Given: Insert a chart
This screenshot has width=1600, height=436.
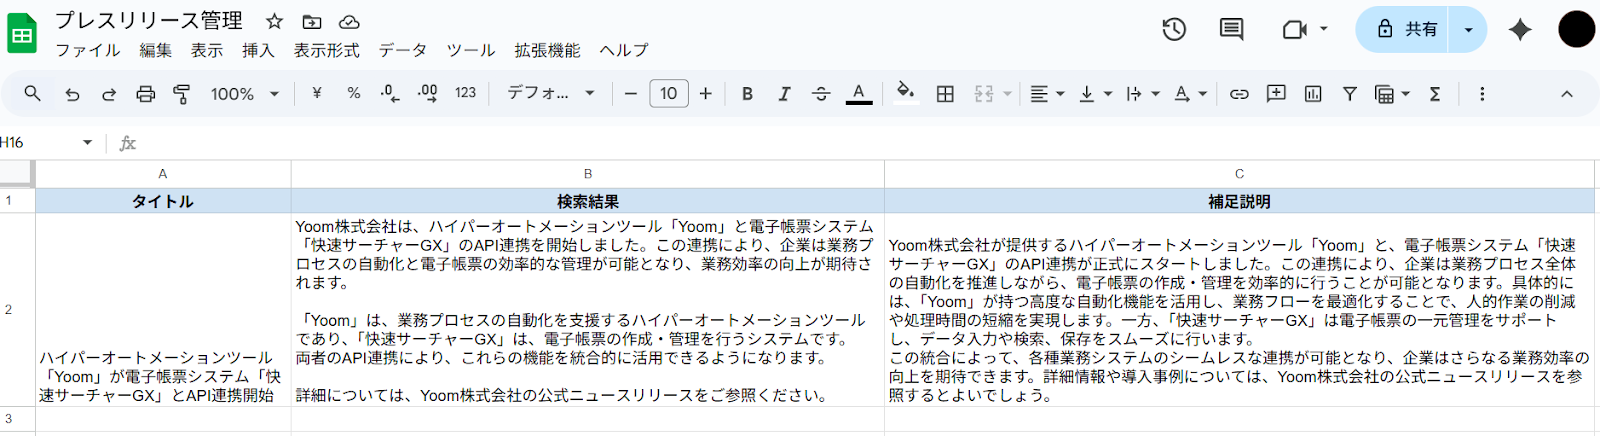Looking at the screenshot, I should coord(1313,93).
